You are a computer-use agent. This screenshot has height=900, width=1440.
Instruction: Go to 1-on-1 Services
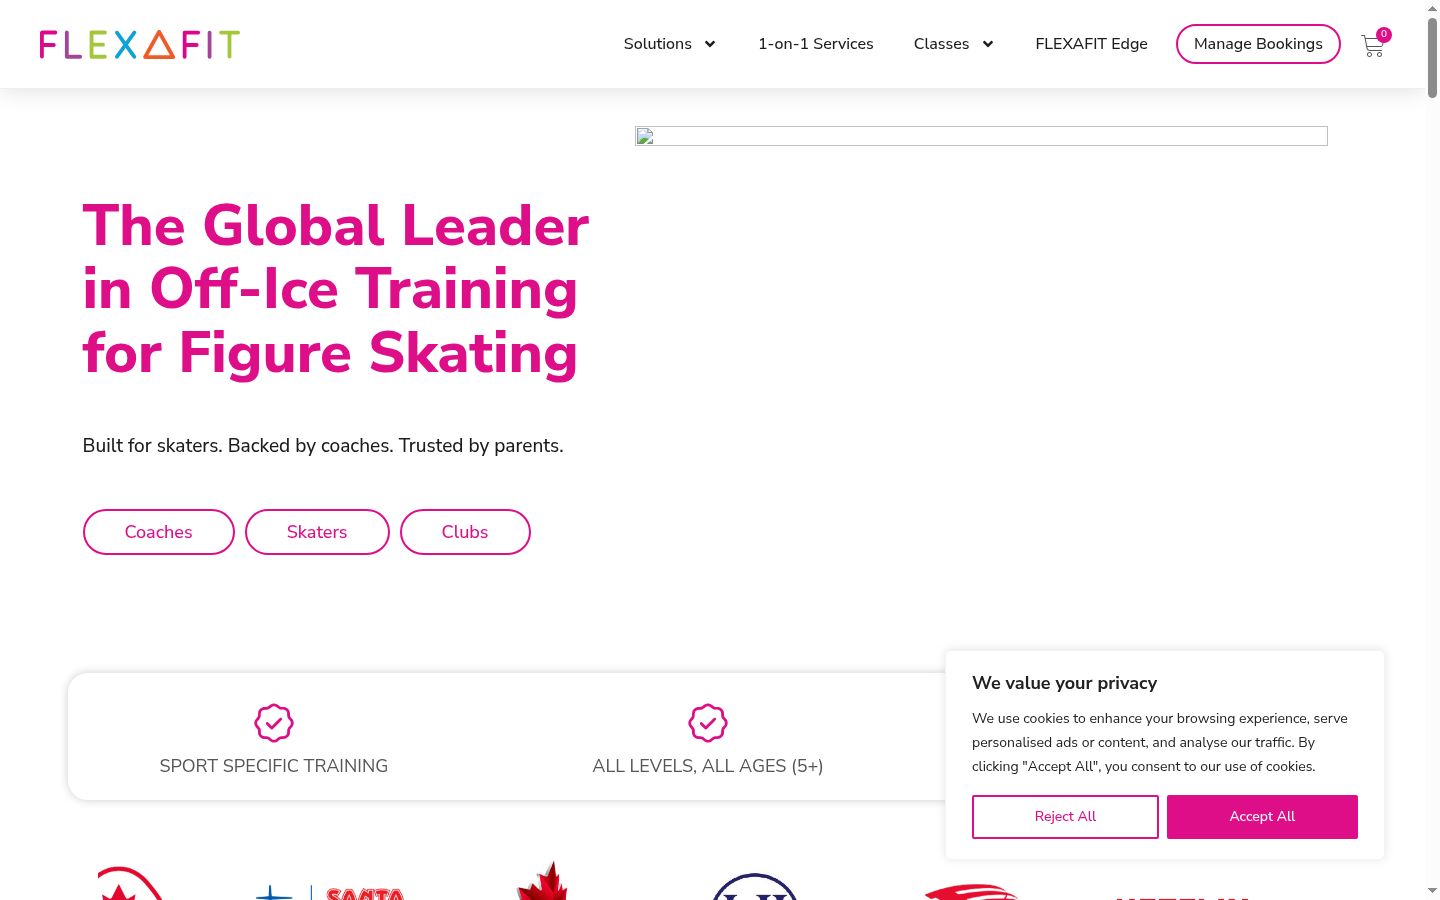(x=816, y=44)
